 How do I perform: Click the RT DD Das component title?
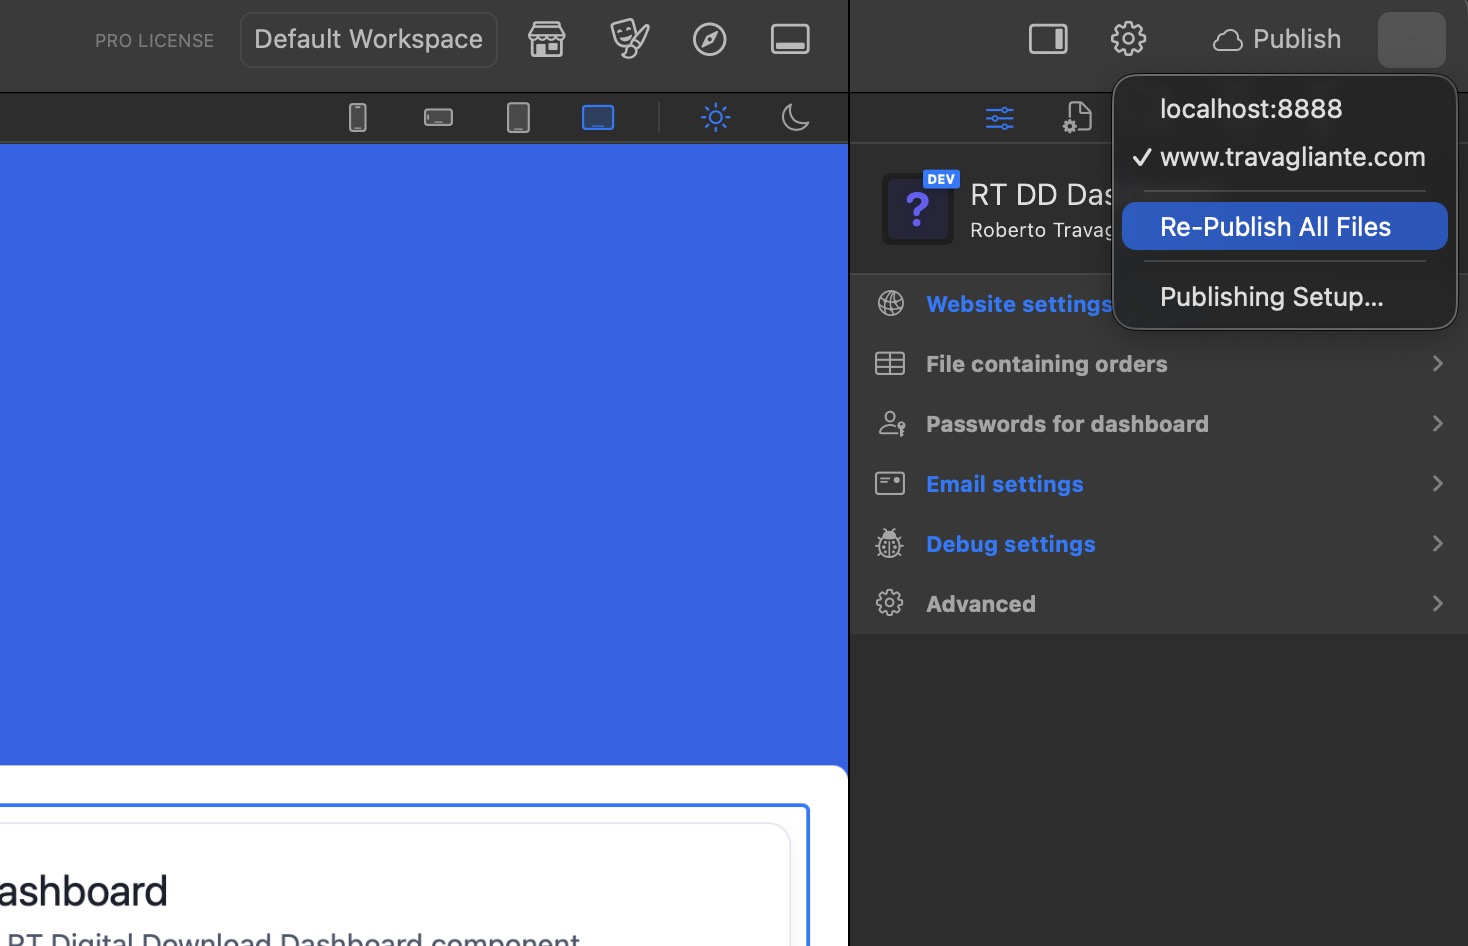1041,194
